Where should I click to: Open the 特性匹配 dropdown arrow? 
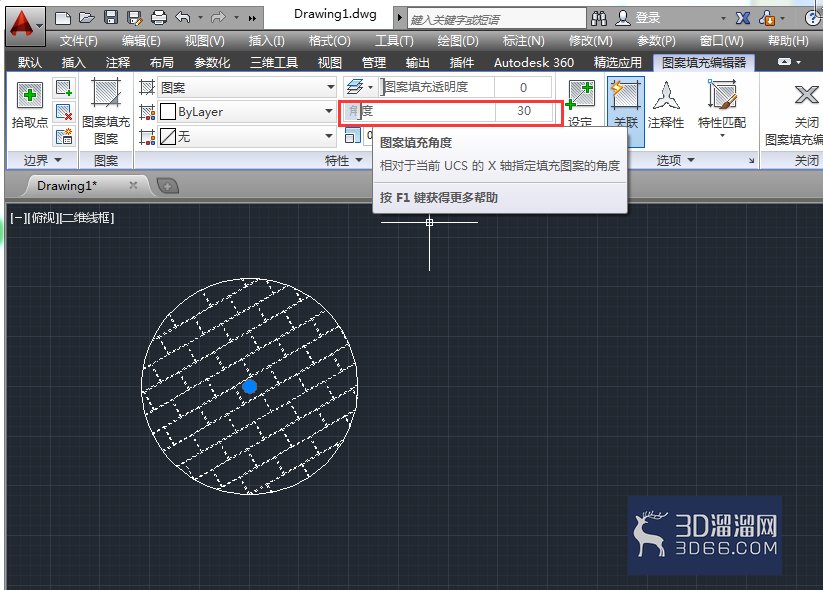[722, 135]
